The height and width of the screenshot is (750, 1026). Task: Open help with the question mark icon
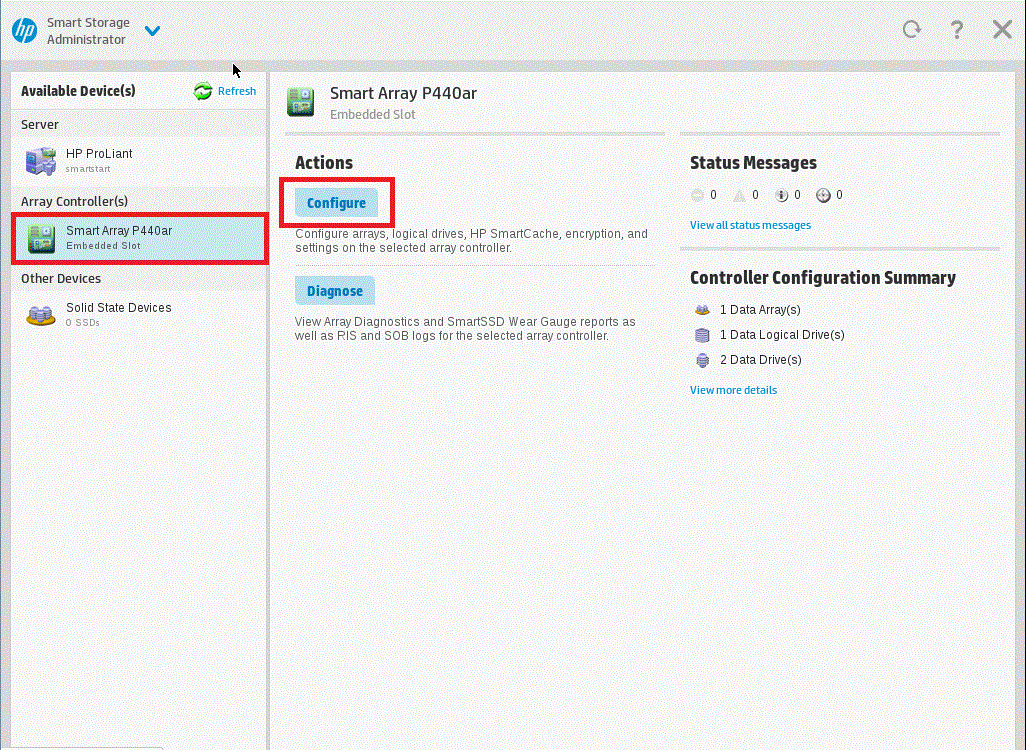click(956, 29)
